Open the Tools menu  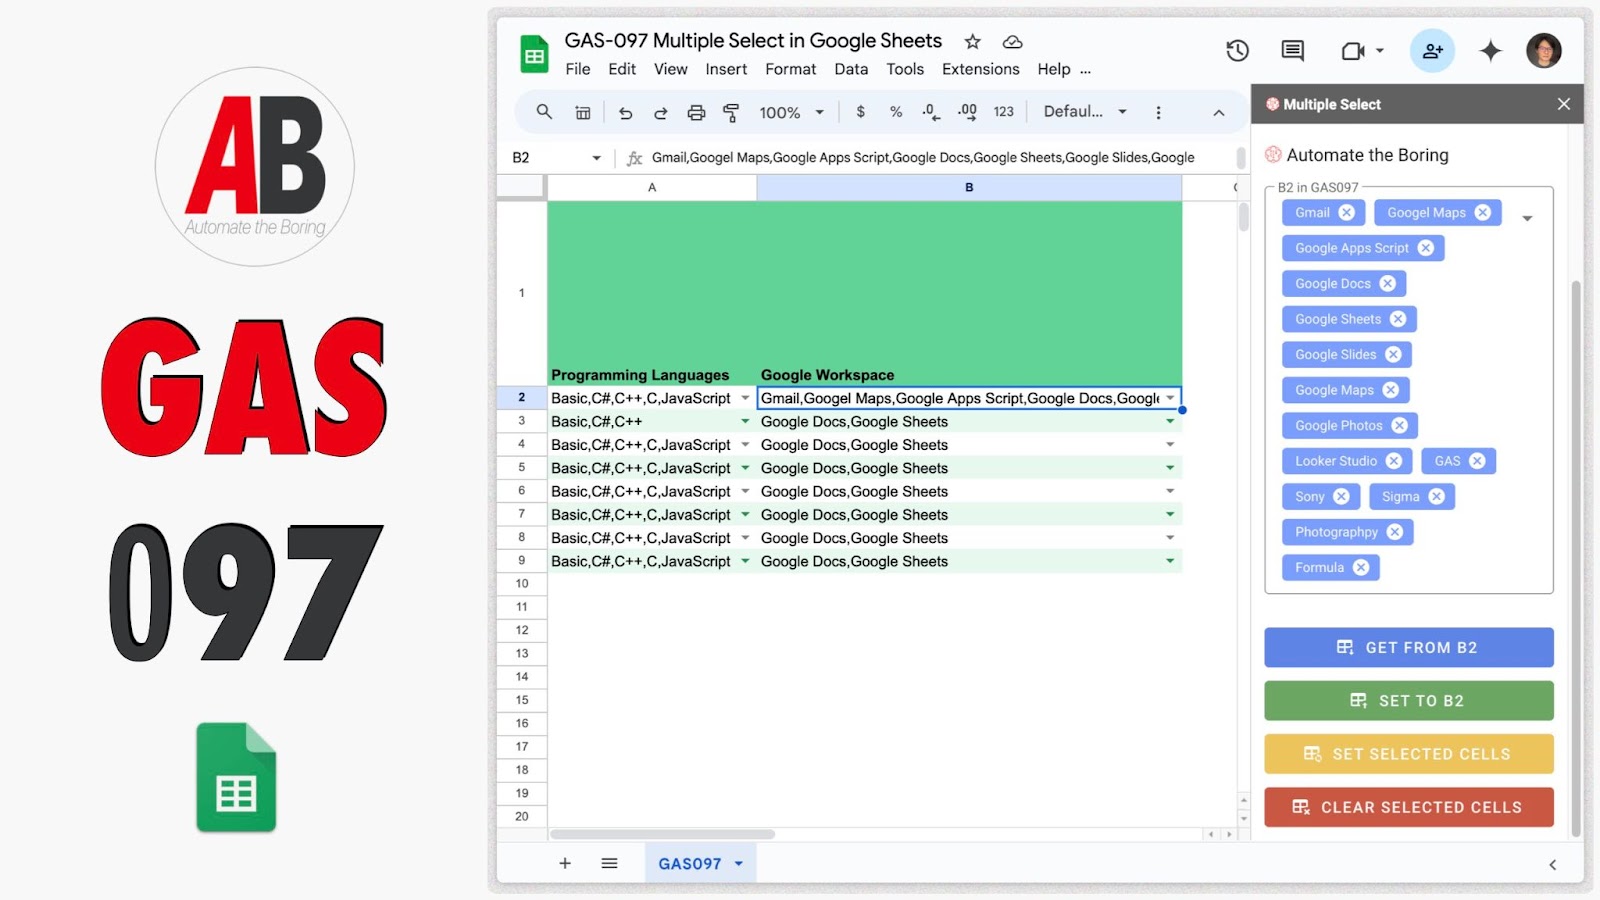point(905,69)
